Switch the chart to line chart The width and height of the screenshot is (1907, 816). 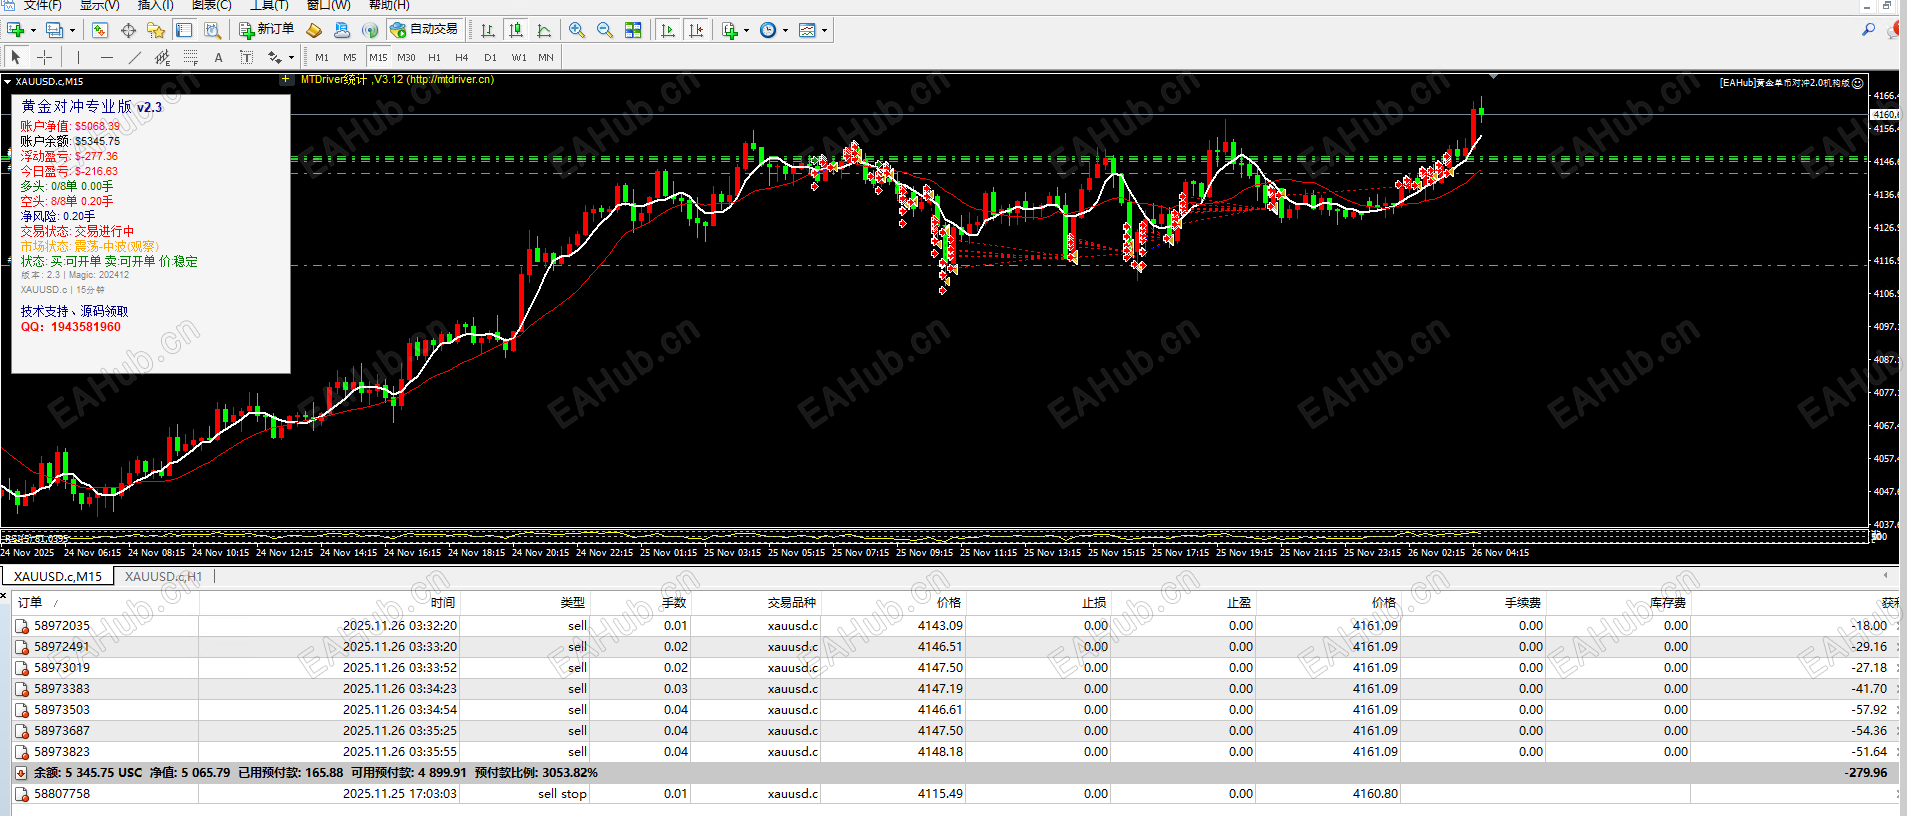(x=544, y=30)
